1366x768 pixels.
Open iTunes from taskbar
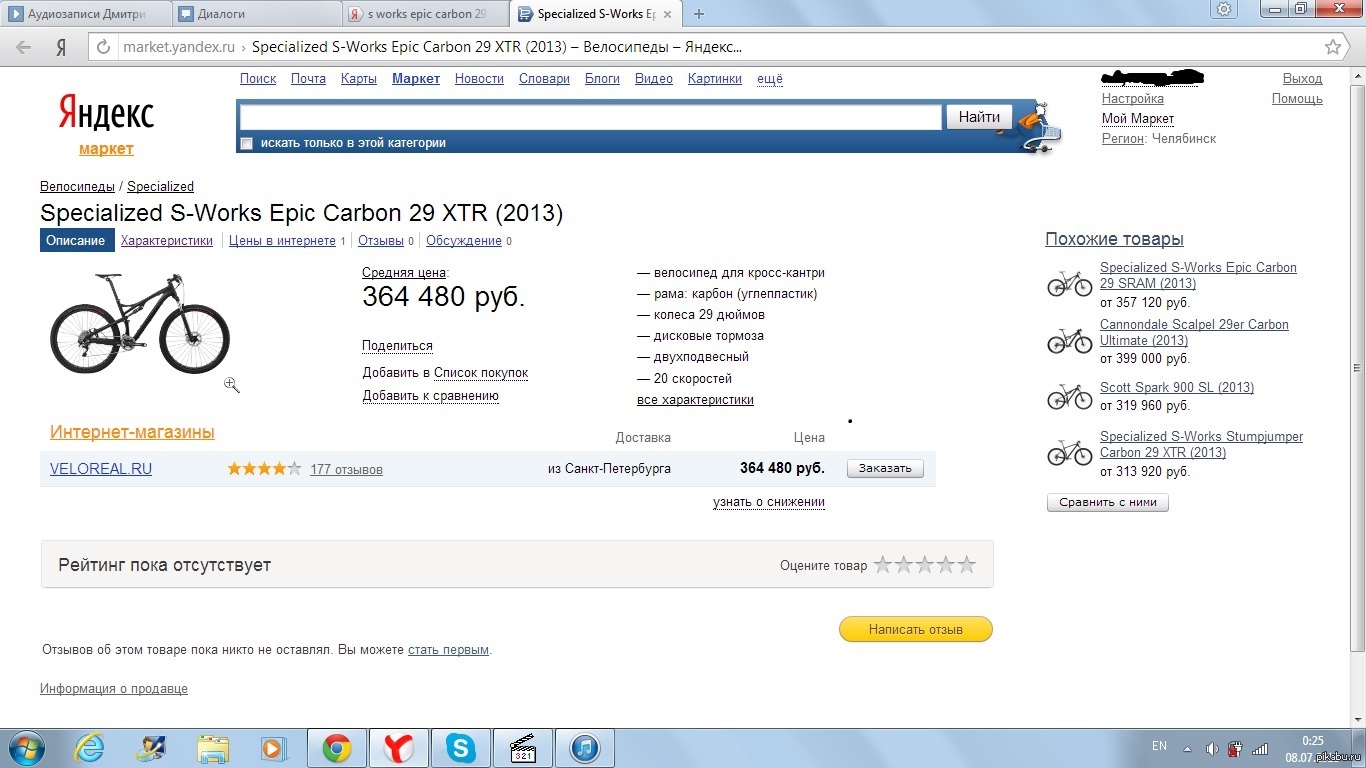[585, 748]
